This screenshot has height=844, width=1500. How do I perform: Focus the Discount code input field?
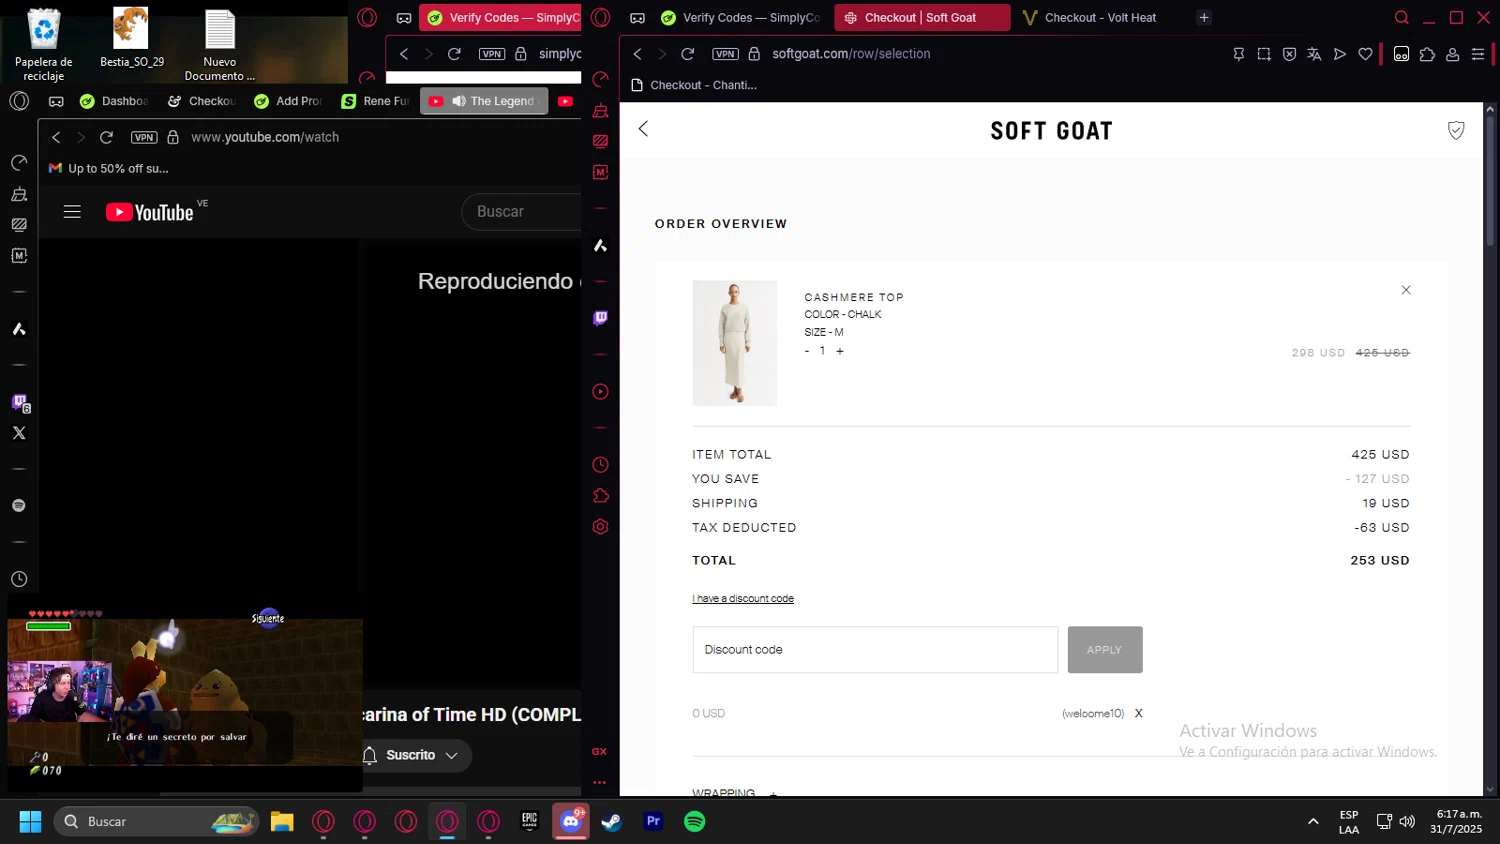875,650
